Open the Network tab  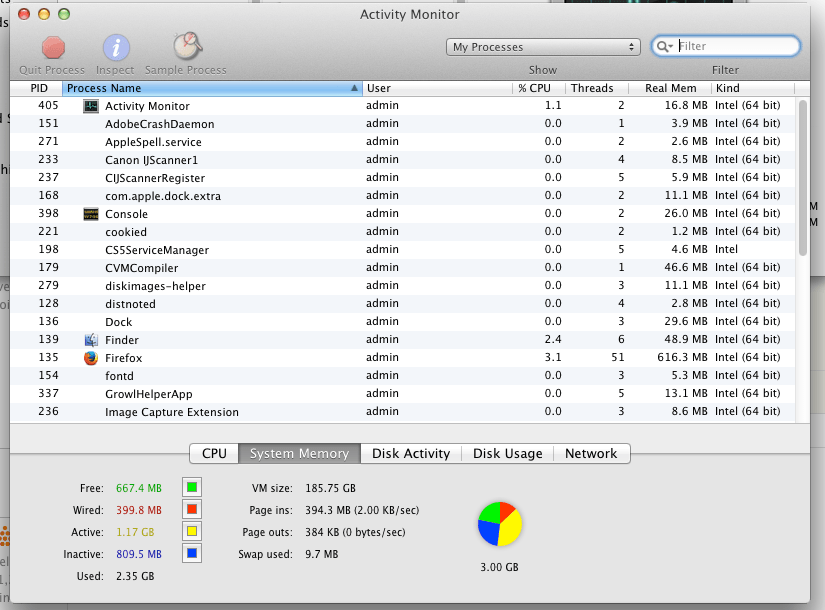pos(591,454)
